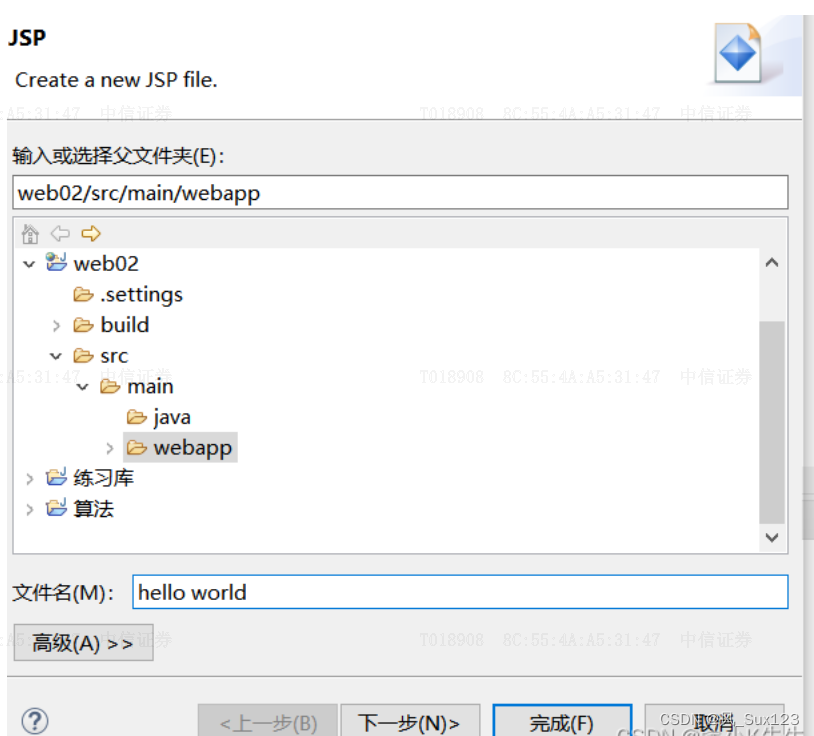Select the src folder label
This screenshot has height=736, width=814.
click(114, 356)
